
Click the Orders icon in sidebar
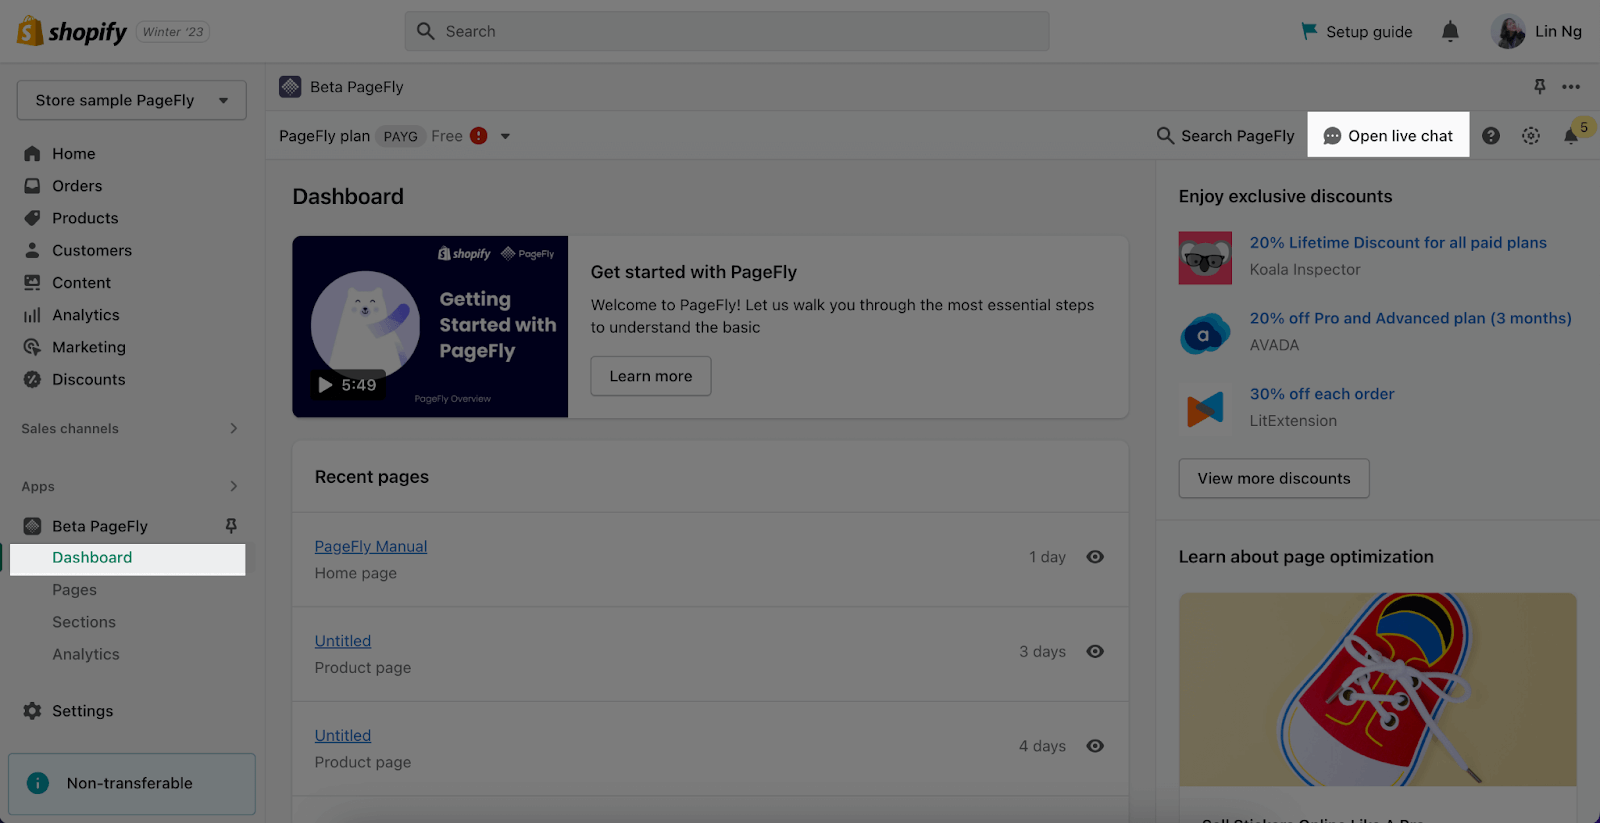point(32,186)
